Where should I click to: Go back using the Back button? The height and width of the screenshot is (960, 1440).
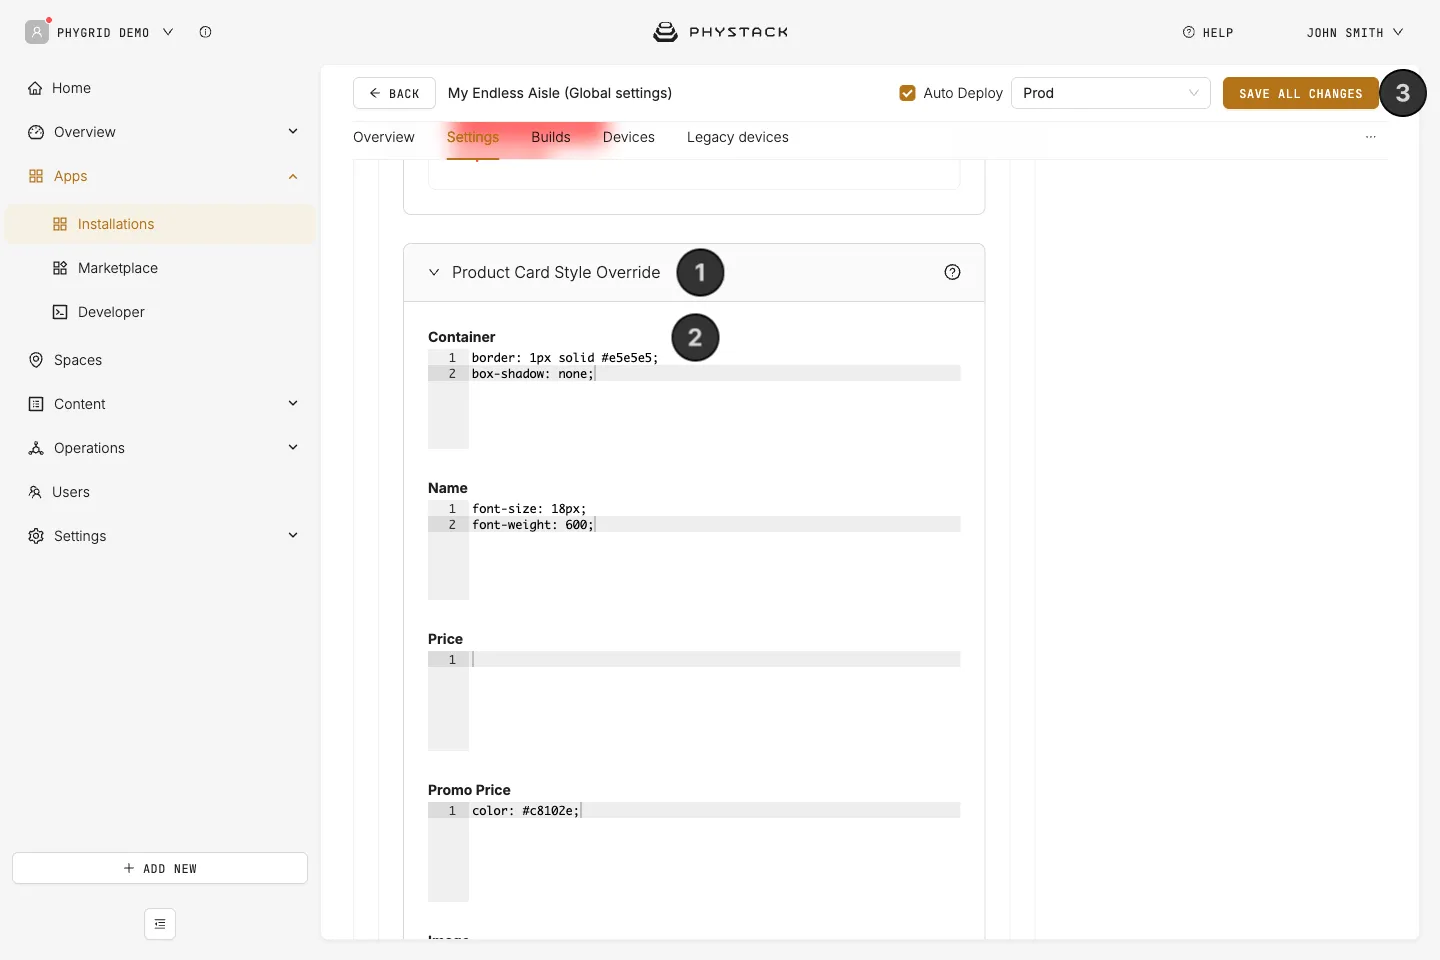click(394, 93)
